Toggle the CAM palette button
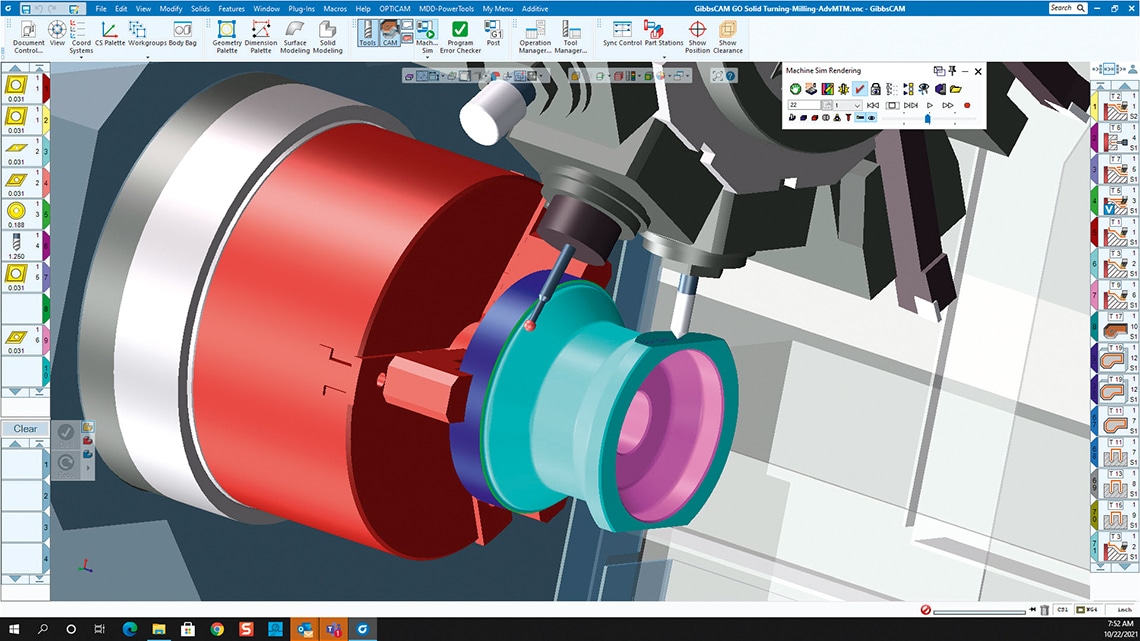Screen dimensions: 1140x641 (x=390, y=33)
